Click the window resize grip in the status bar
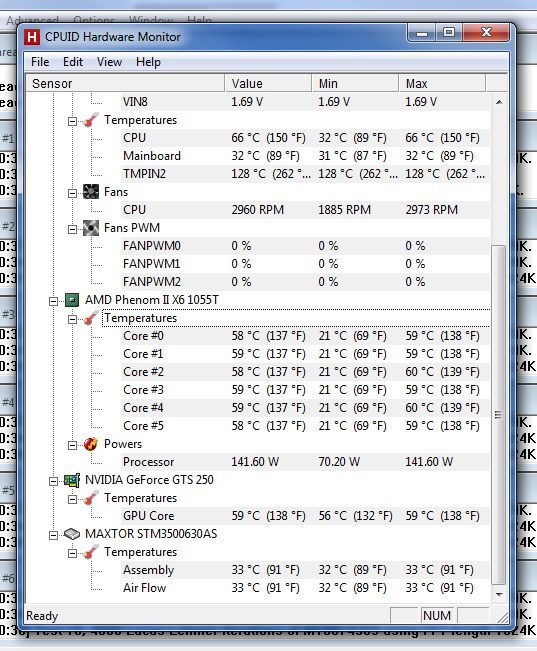This screenshot has width=537, height=651. coord(503,617)
